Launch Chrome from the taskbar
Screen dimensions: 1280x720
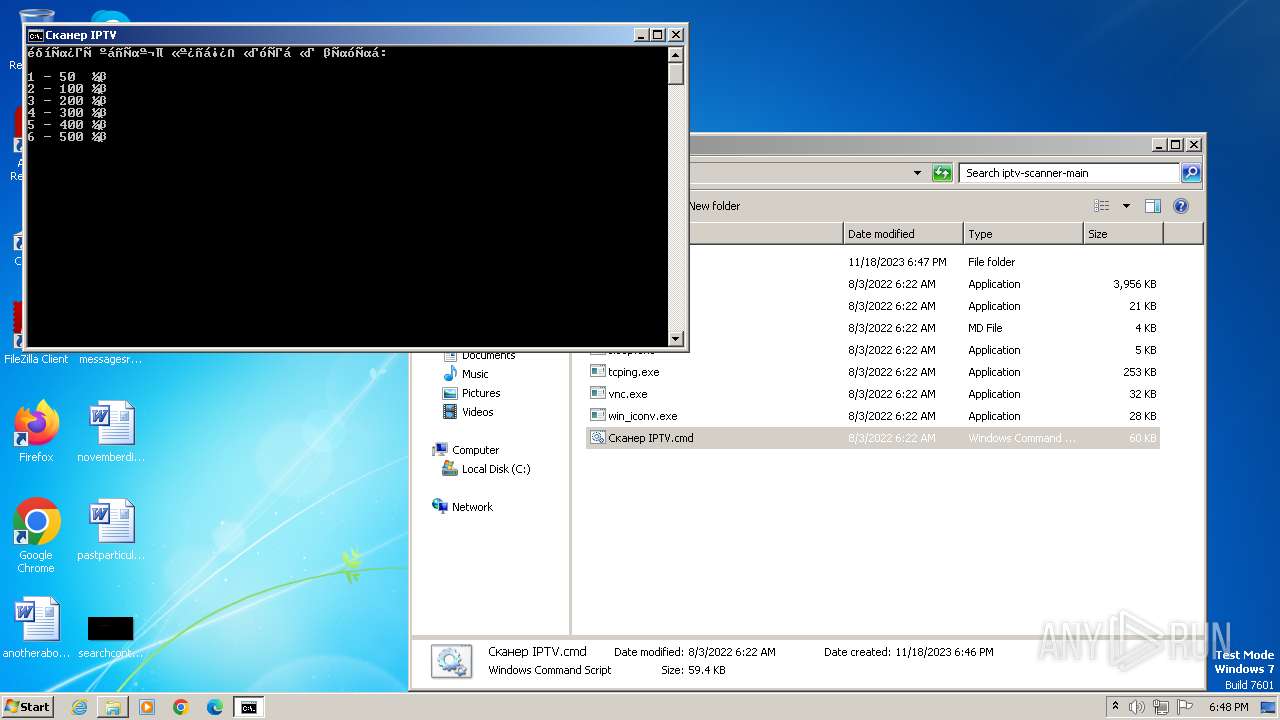coord(181,707)
